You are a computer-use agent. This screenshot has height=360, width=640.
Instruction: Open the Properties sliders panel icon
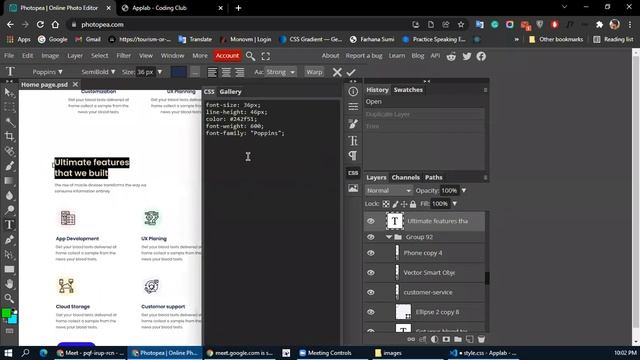click(x=353, y=107)
